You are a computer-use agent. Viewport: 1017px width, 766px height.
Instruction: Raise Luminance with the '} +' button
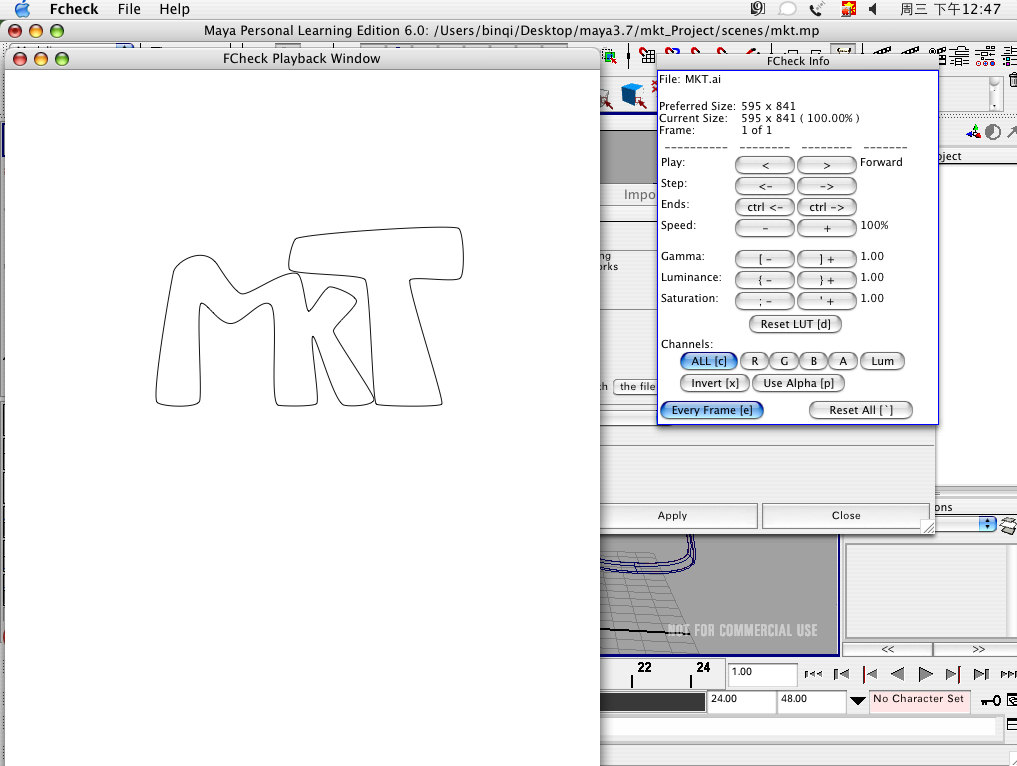(826, 280)
